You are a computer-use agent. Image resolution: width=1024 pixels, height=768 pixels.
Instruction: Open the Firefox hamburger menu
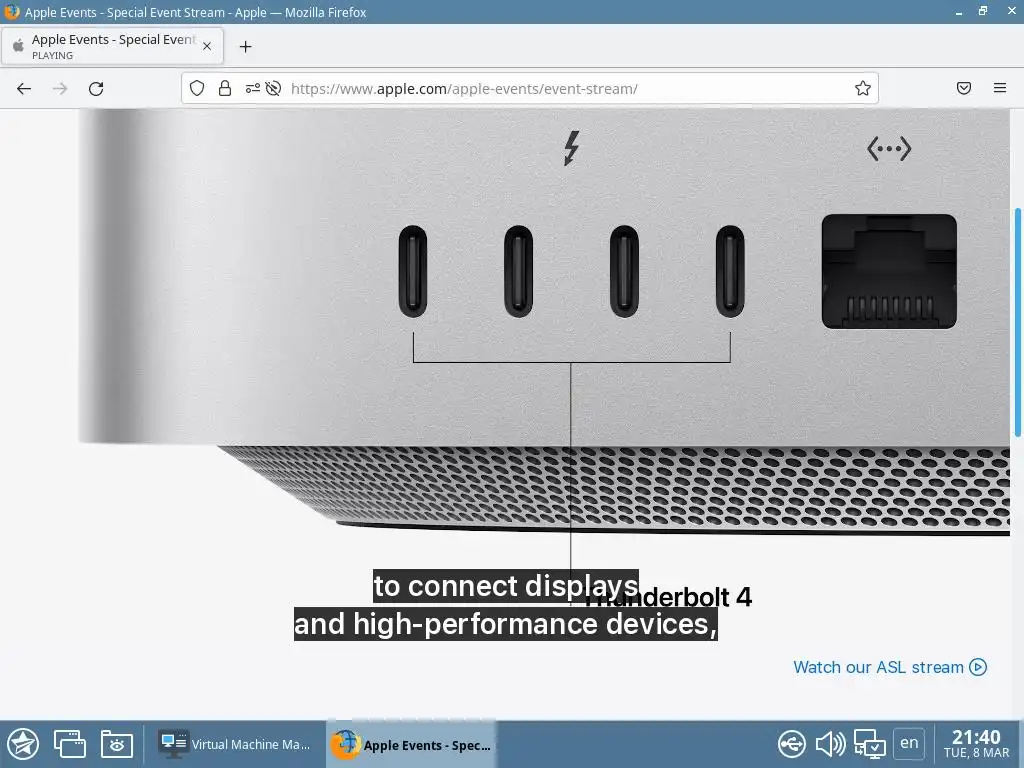(x=1000, y=88)
